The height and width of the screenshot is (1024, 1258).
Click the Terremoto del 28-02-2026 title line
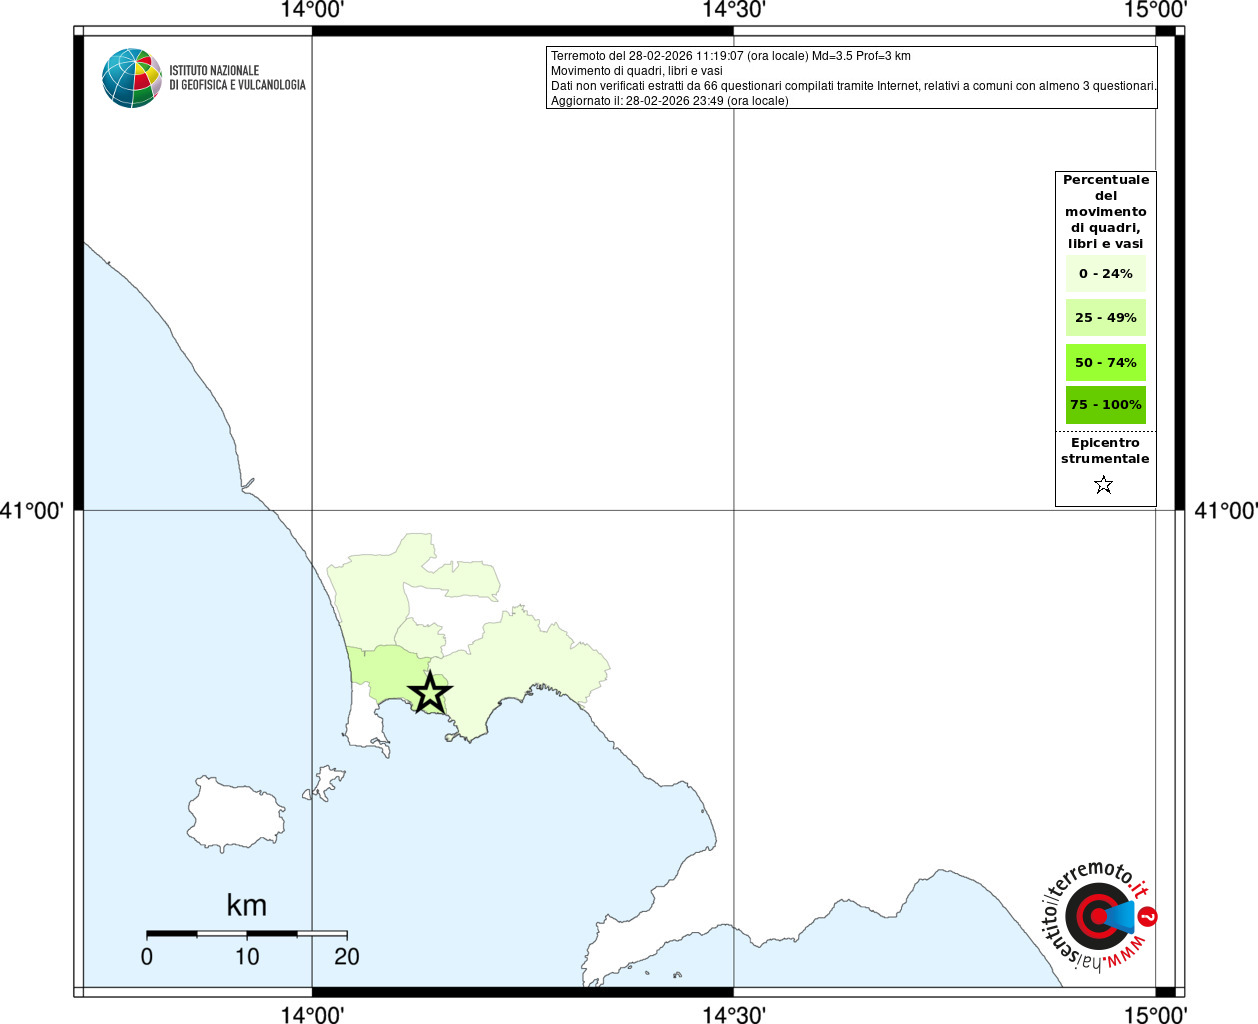[x=731, y=56]
